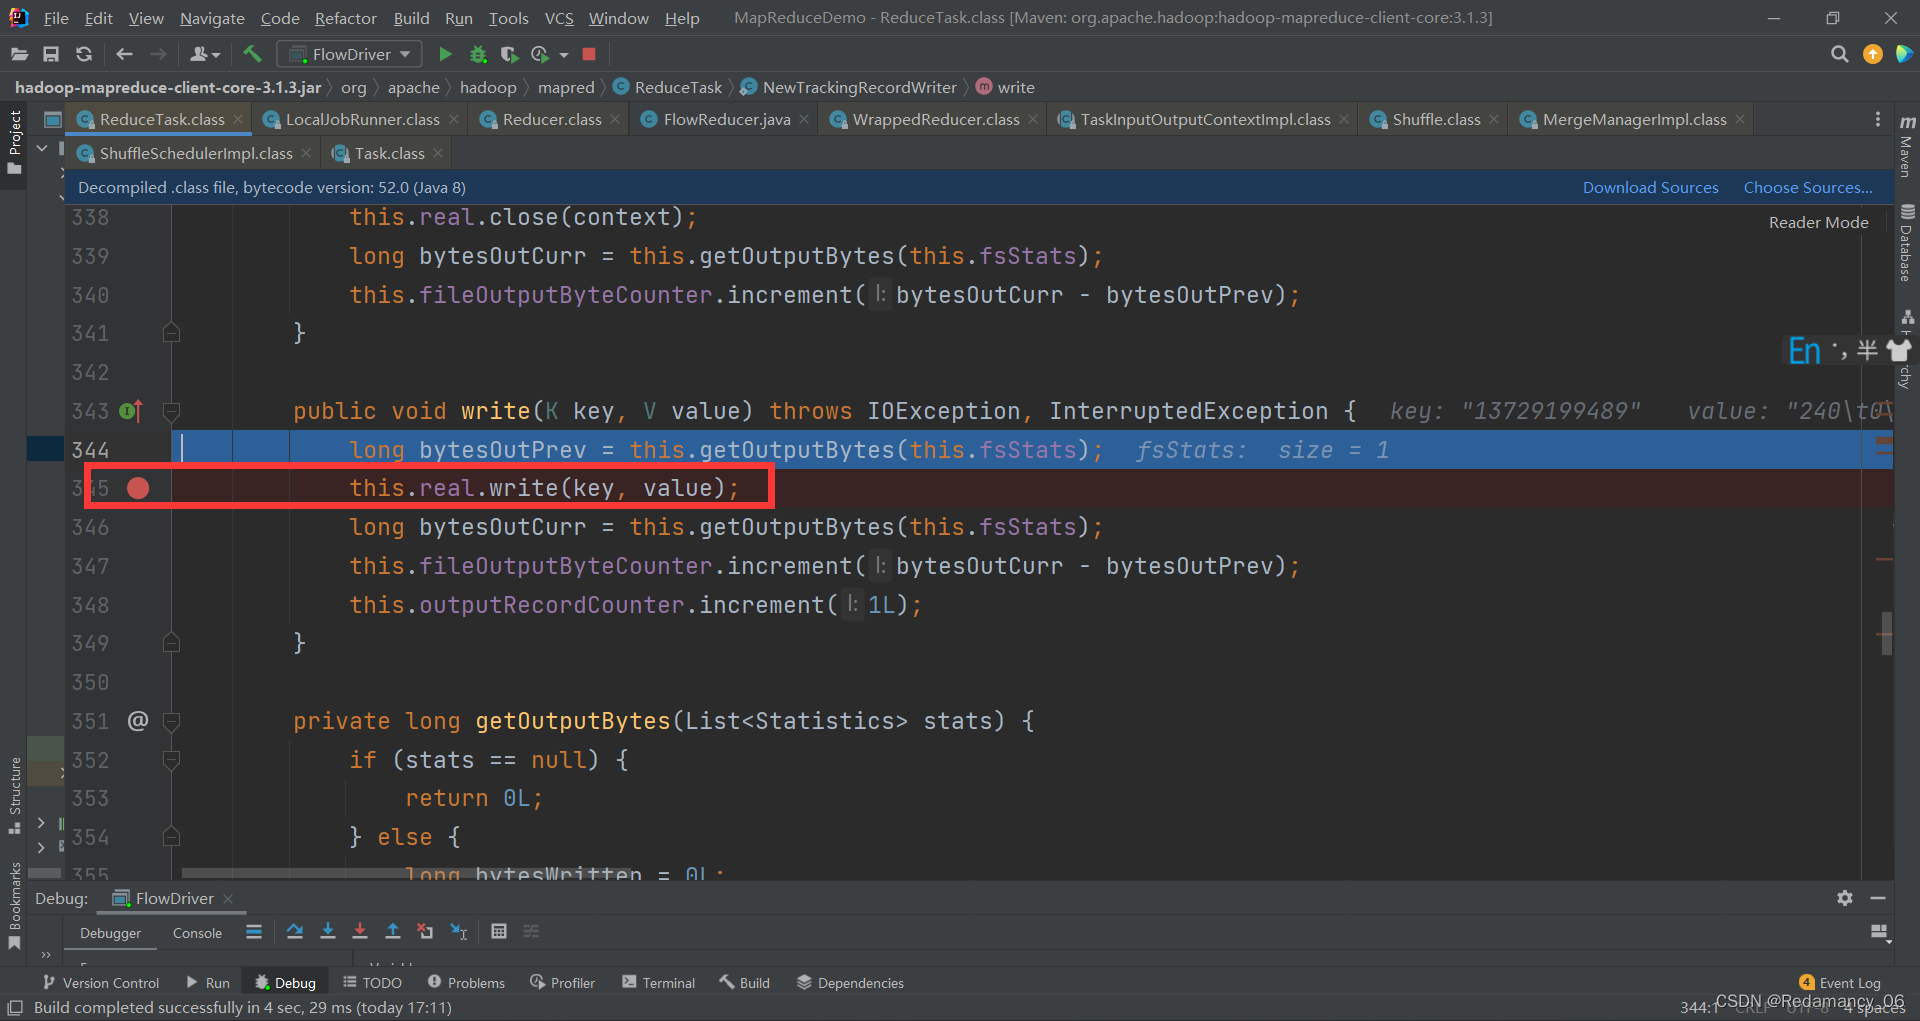Run with profiler icon
Viewport: 1920px width, 1021px height.
pyautogui.click(x=540, y=54)
